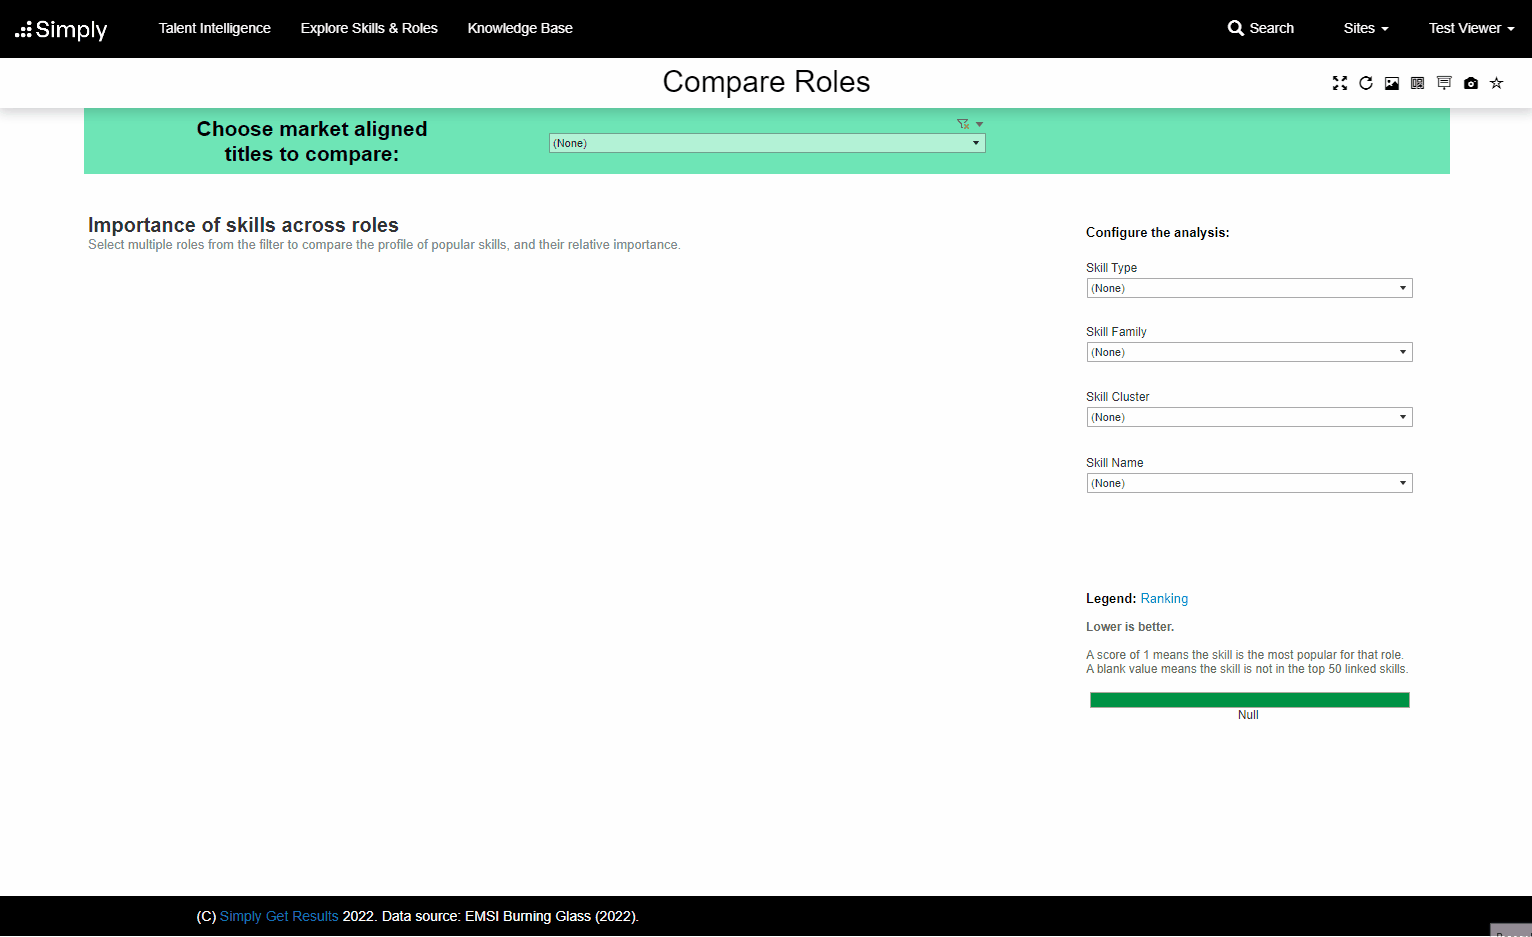Image resolution: width=1532 pixels, height=937 pixels.
Task: Click the fullscreen expand arrows icon
Action: (1340, 83)
